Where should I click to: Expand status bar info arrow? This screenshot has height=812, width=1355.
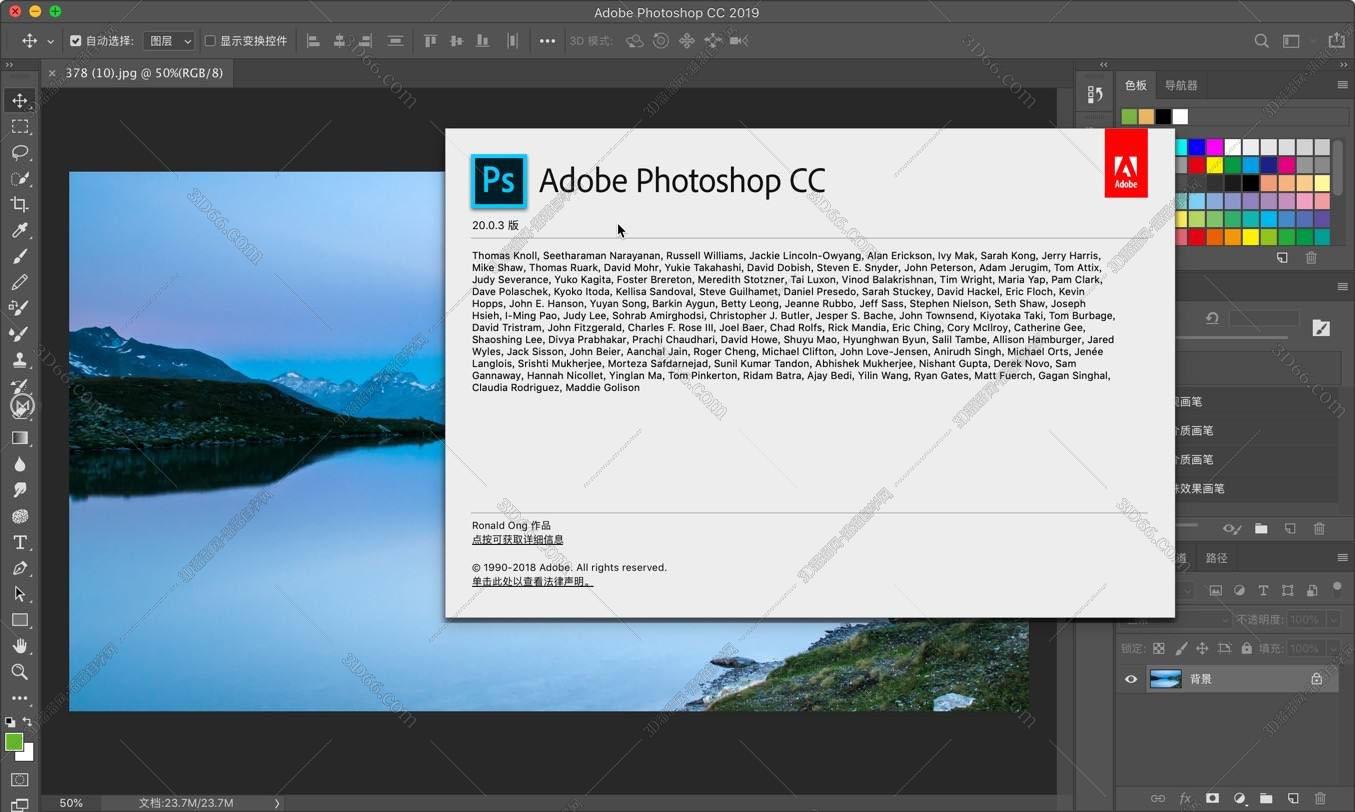[277, 803]
